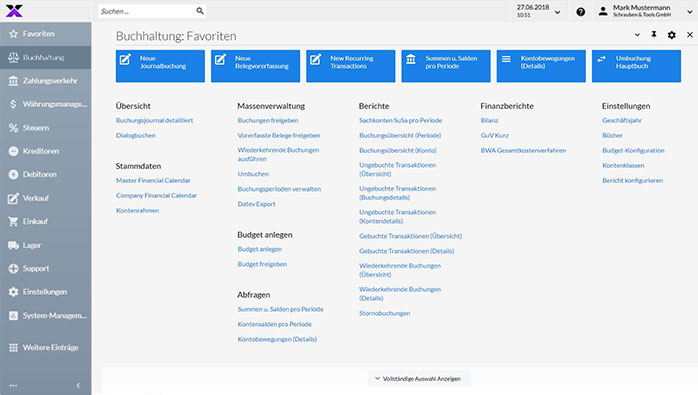The width and height of the screenshot is (698, 395).
Task: Click the Debitoren plus circle icon
Action: [13, 175]
